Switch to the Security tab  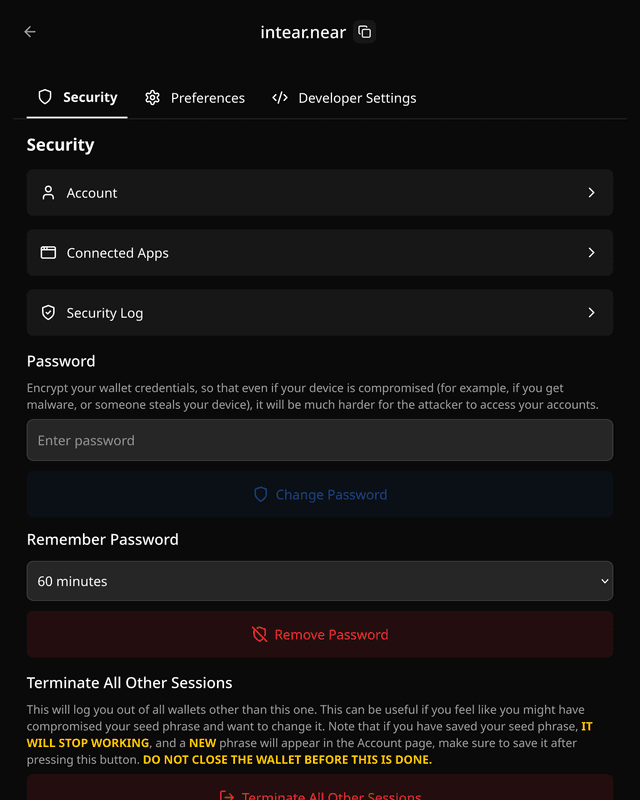[x=77, y=97]
